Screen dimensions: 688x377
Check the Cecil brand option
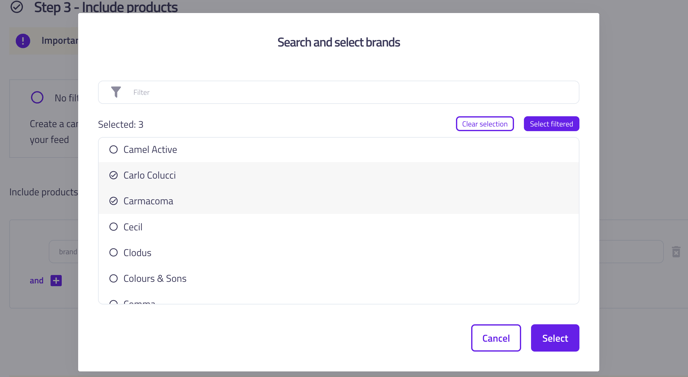(338, 227)
